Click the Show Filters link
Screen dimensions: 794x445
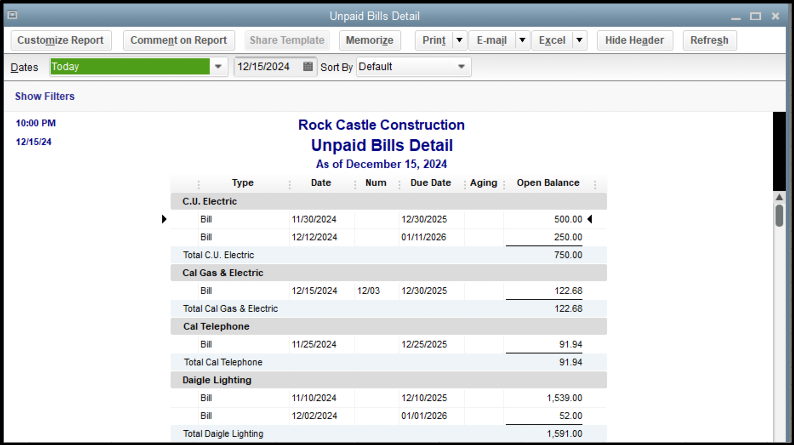(x=45, y=97)
